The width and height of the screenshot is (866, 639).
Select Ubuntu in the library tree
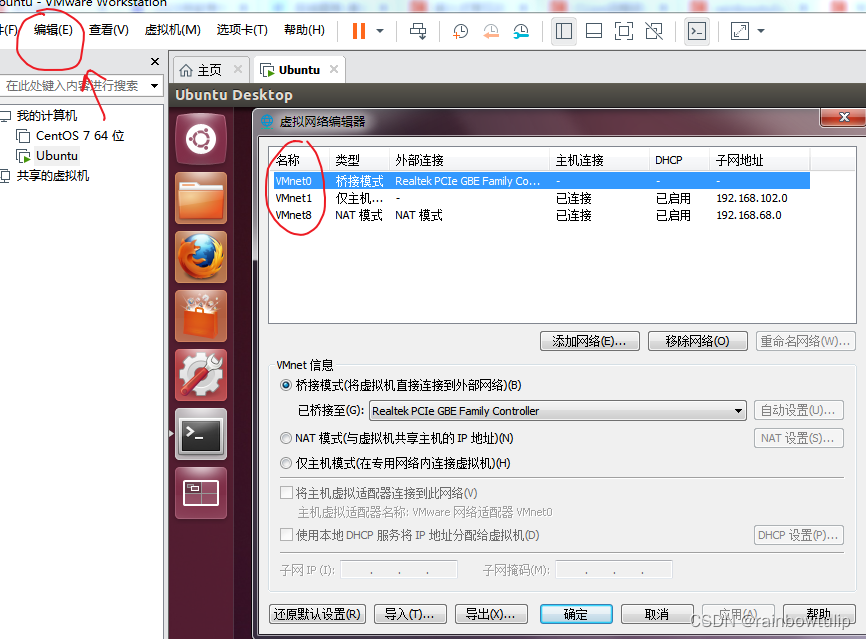(56, 156)
